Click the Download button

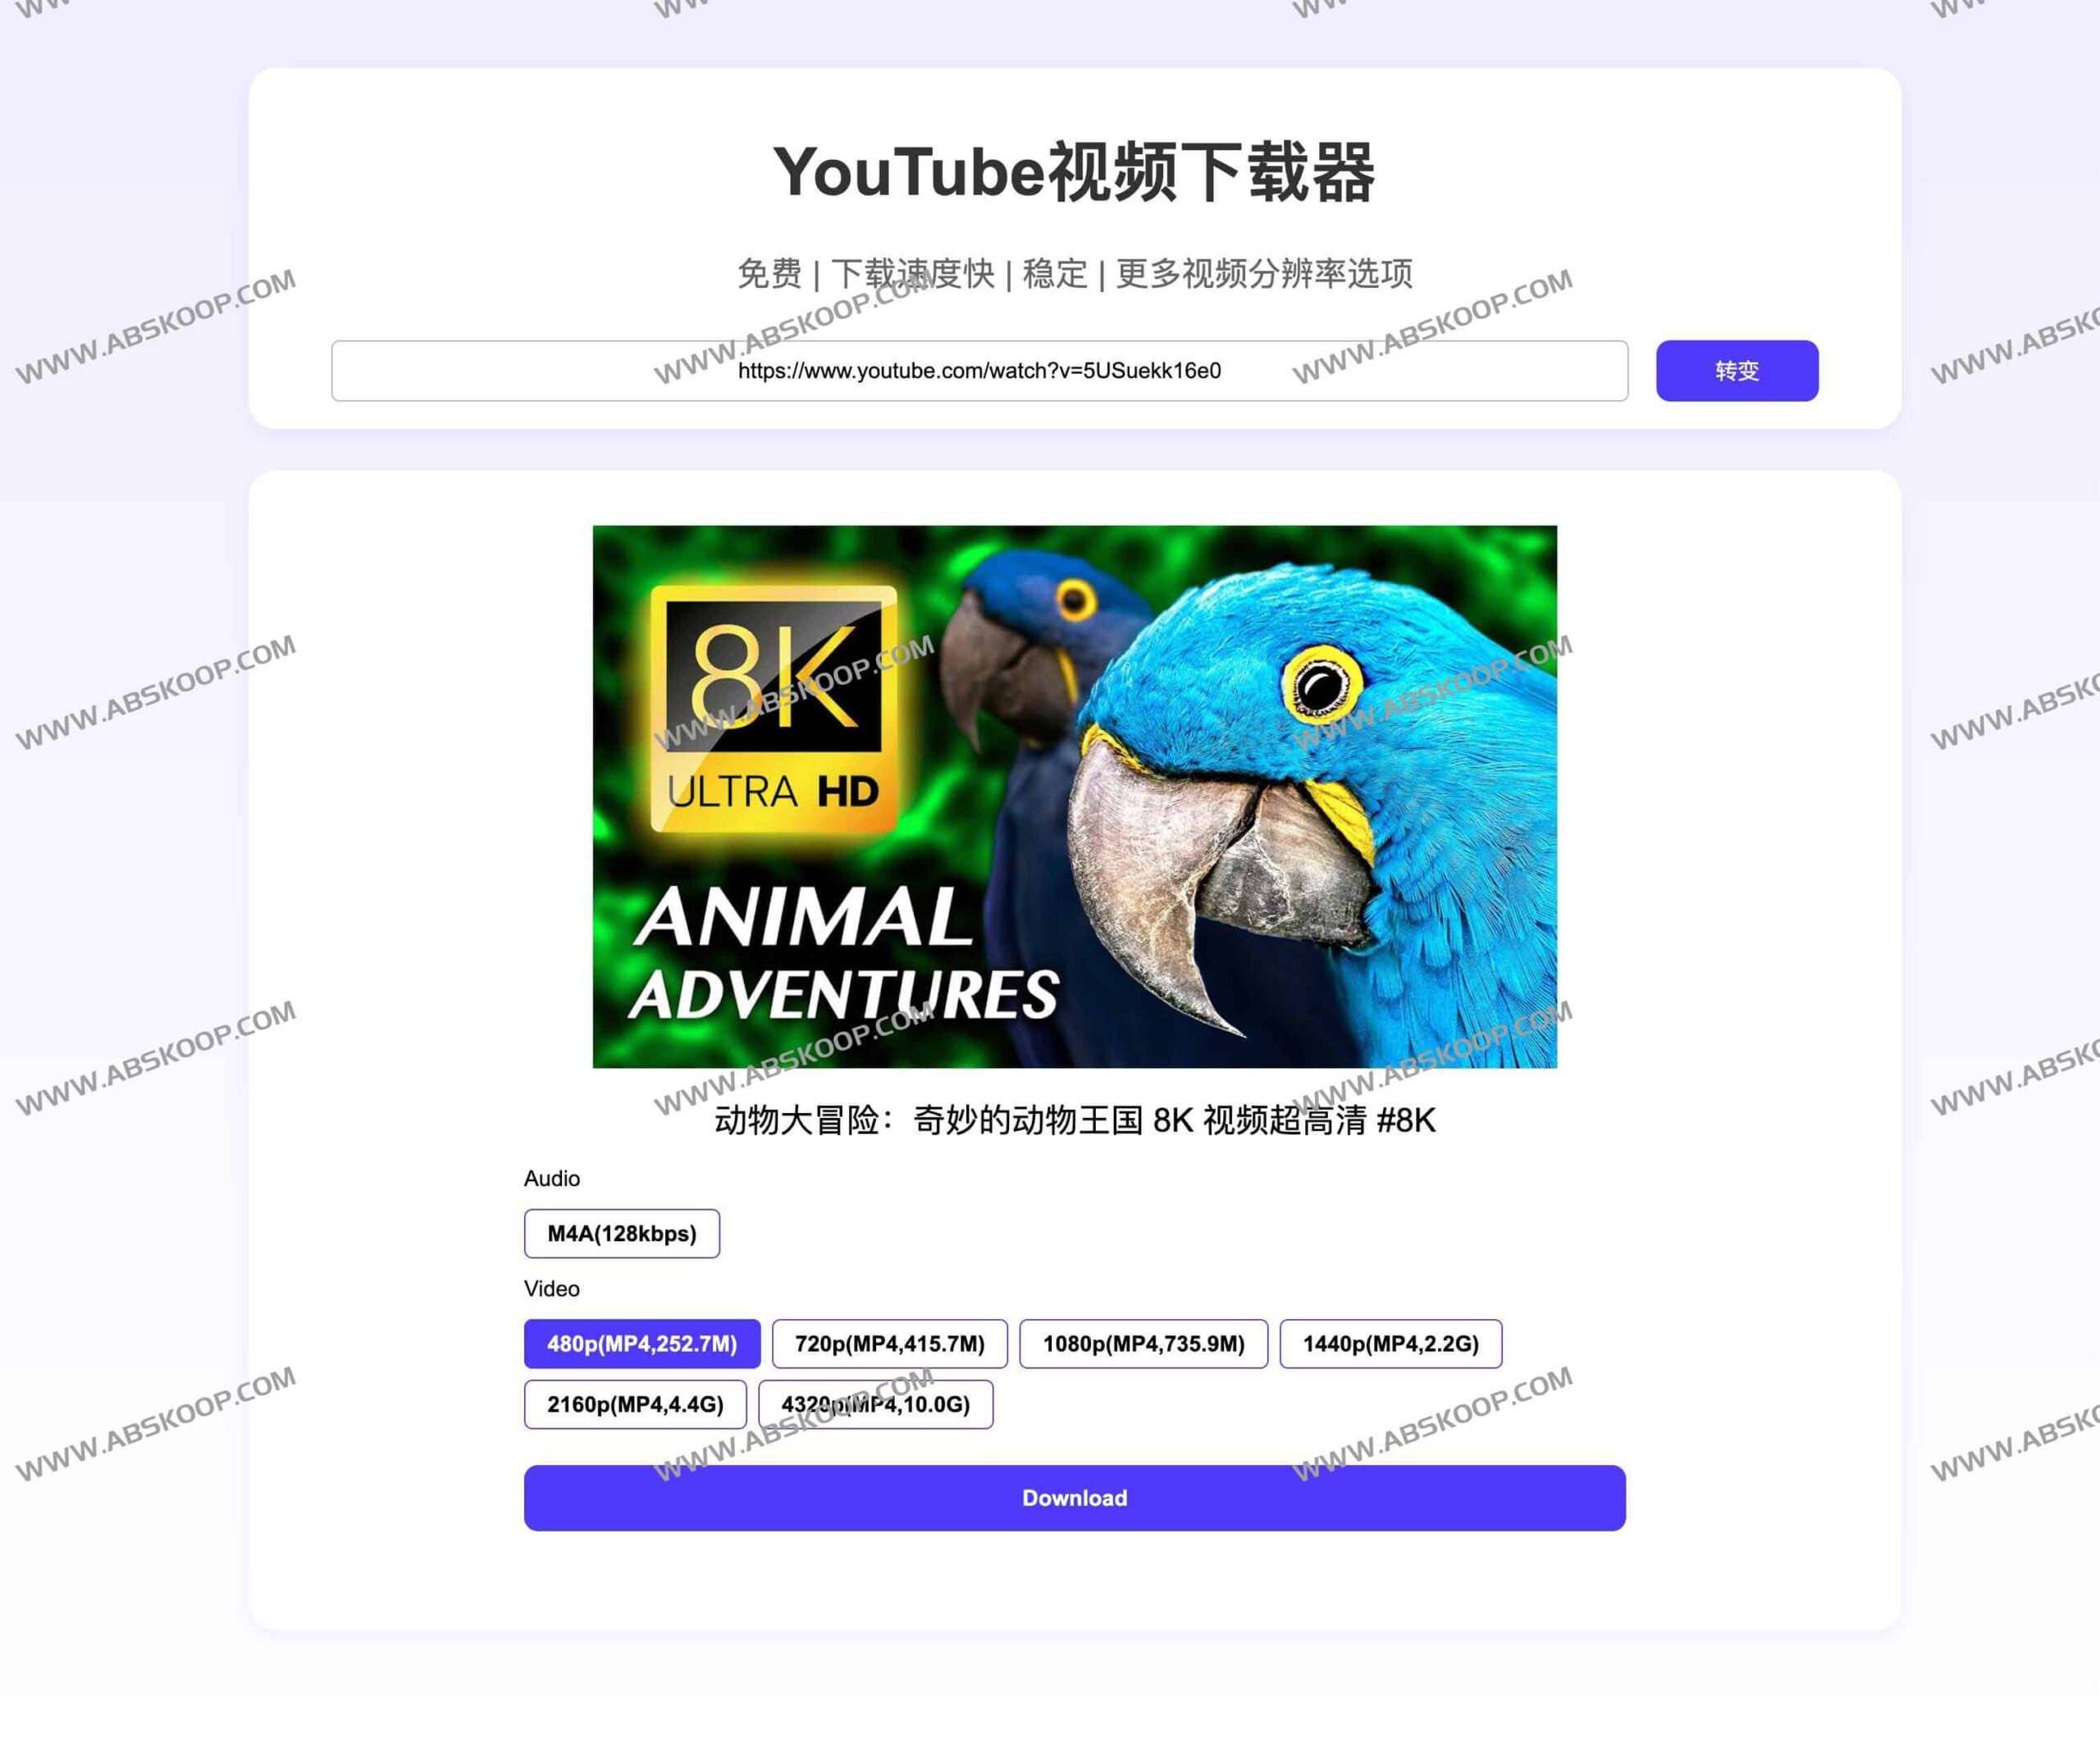pyautogui.click(x=1075, y=1498)
